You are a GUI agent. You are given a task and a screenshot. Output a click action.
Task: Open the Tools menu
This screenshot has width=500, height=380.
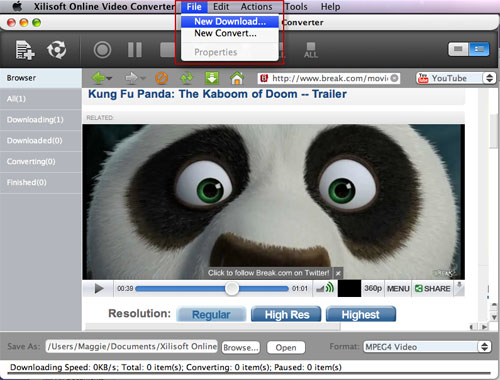pyautogui.click(x=296, y=7)
